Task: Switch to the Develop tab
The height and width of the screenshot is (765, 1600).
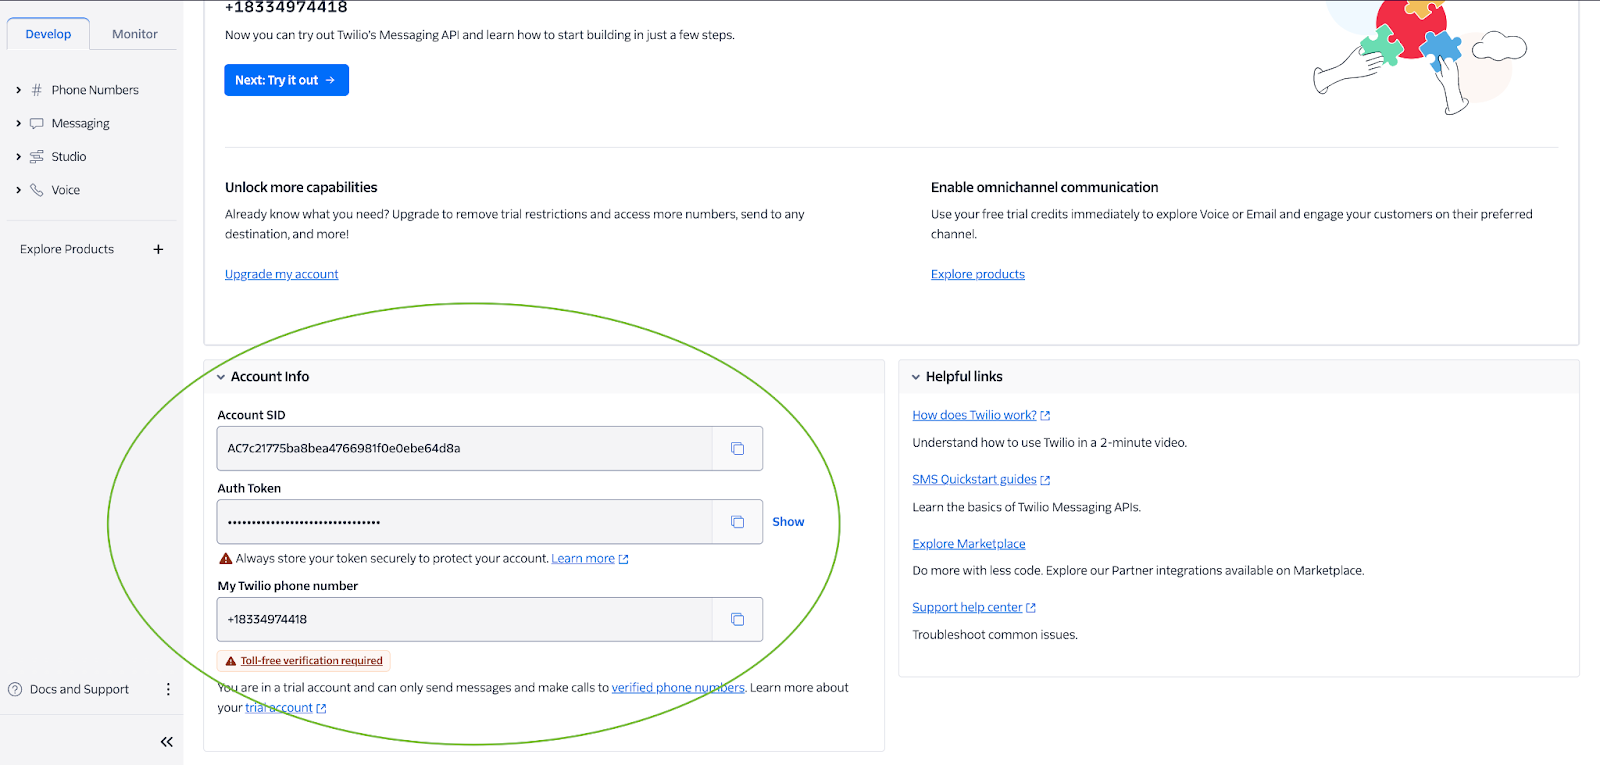Action: [48, 34]
